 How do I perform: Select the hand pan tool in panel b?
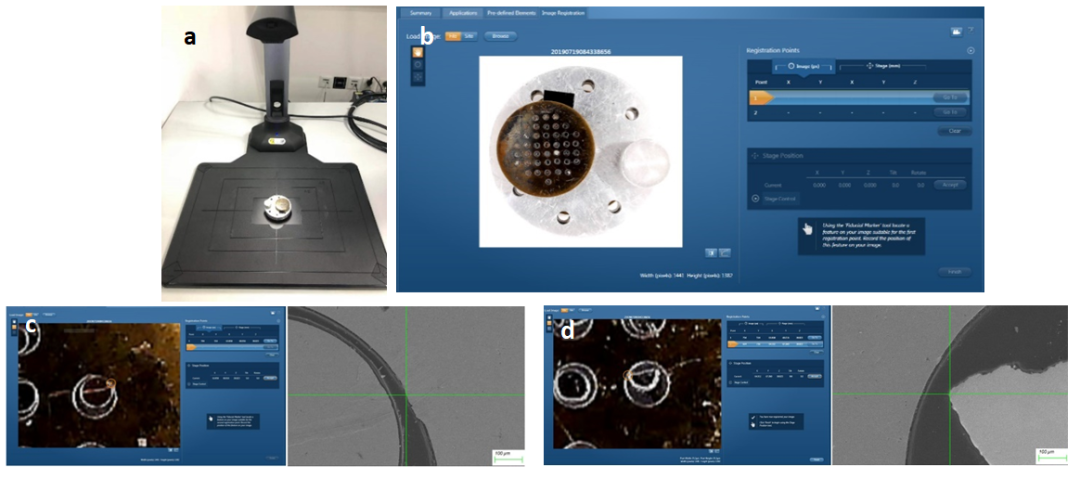point(418,51)
